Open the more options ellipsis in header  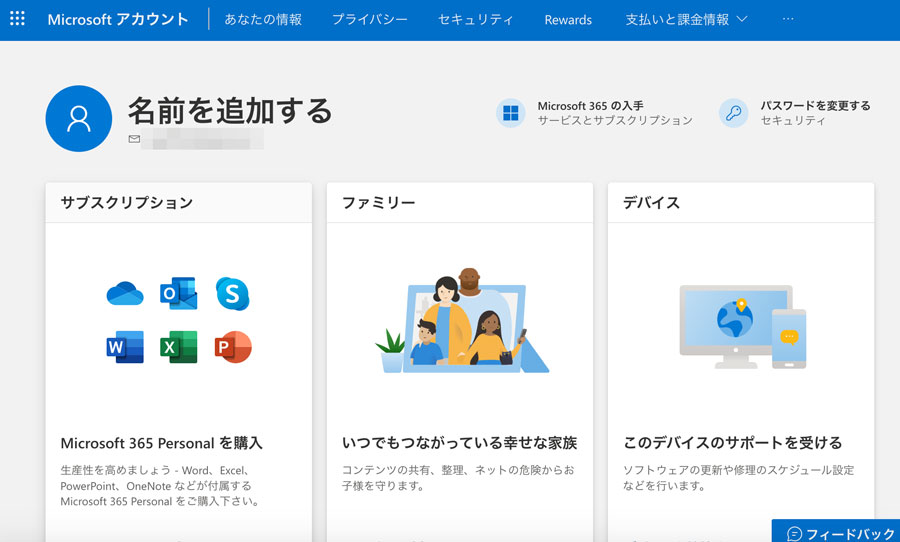coord(788,19)
